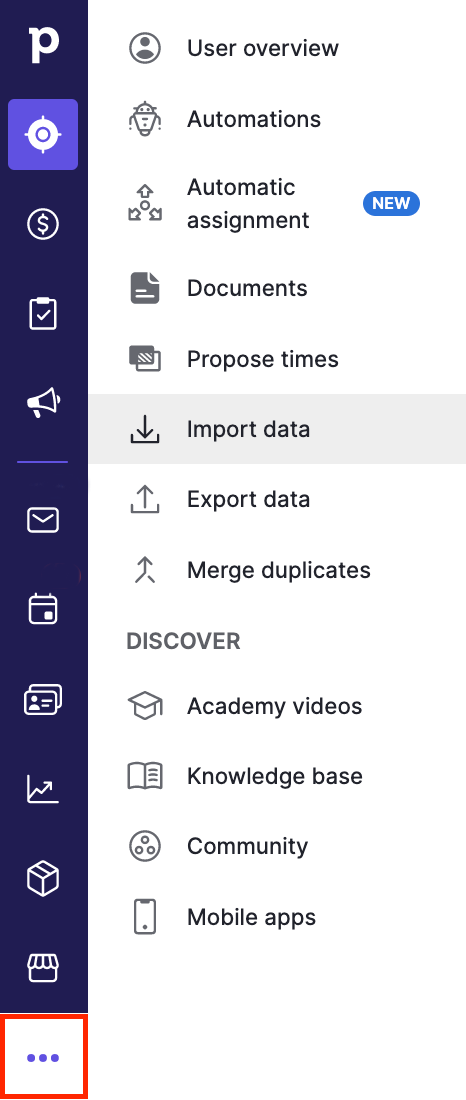Screen dimensions: 466x1100
Task: Click the More three-dots button
Action: 43,1057
